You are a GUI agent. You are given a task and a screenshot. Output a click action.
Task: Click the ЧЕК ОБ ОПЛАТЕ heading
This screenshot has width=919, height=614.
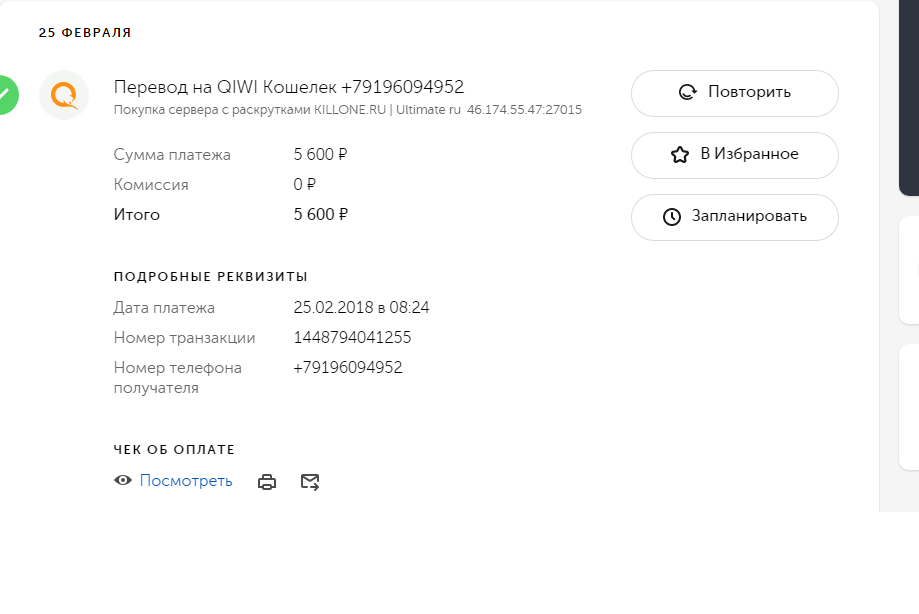[x=174, y=450]
